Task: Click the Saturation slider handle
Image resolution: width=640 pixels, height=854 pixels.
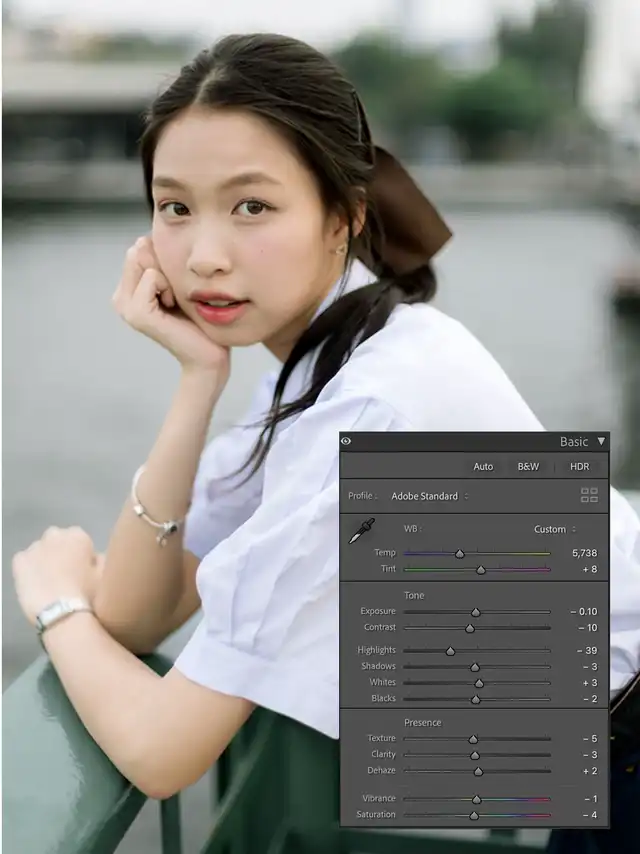Action: pos(474,815)
